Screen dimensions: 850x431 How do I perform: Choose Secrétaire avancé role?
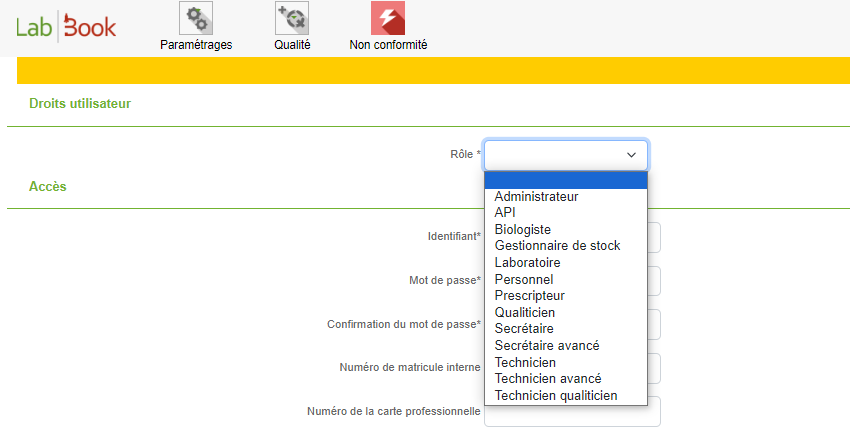pyautogui.click(x=547, y=345)
